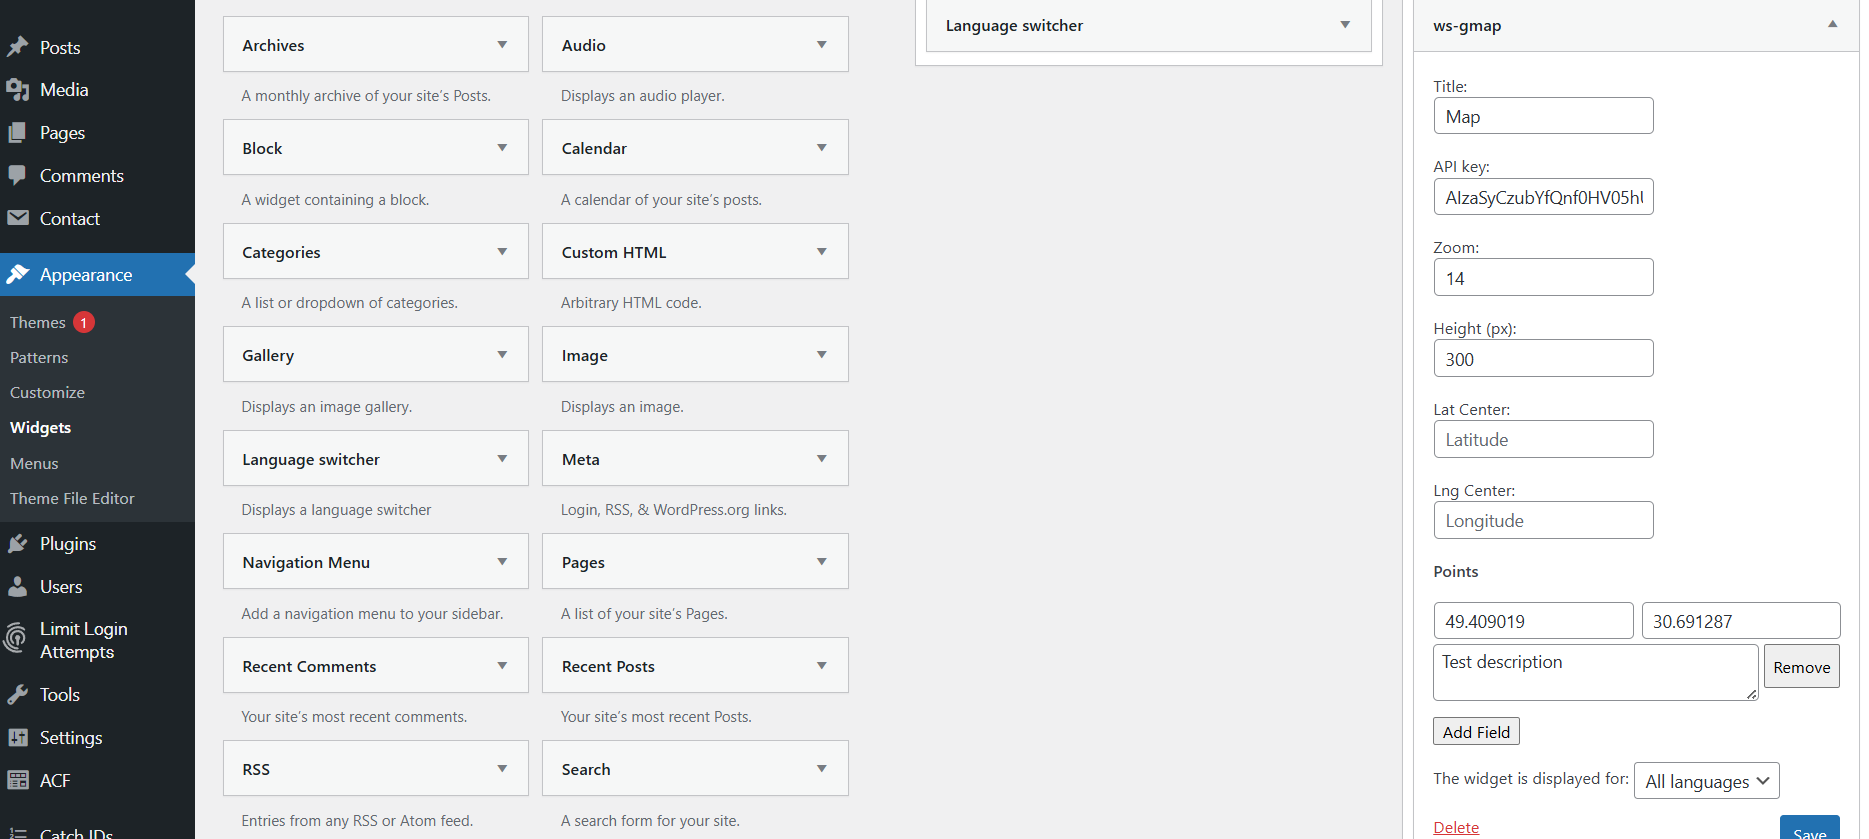Focus the Lng Center Longitude field
The height and width of the screenshot is (839, 1869).
(x=1543, y=521)
